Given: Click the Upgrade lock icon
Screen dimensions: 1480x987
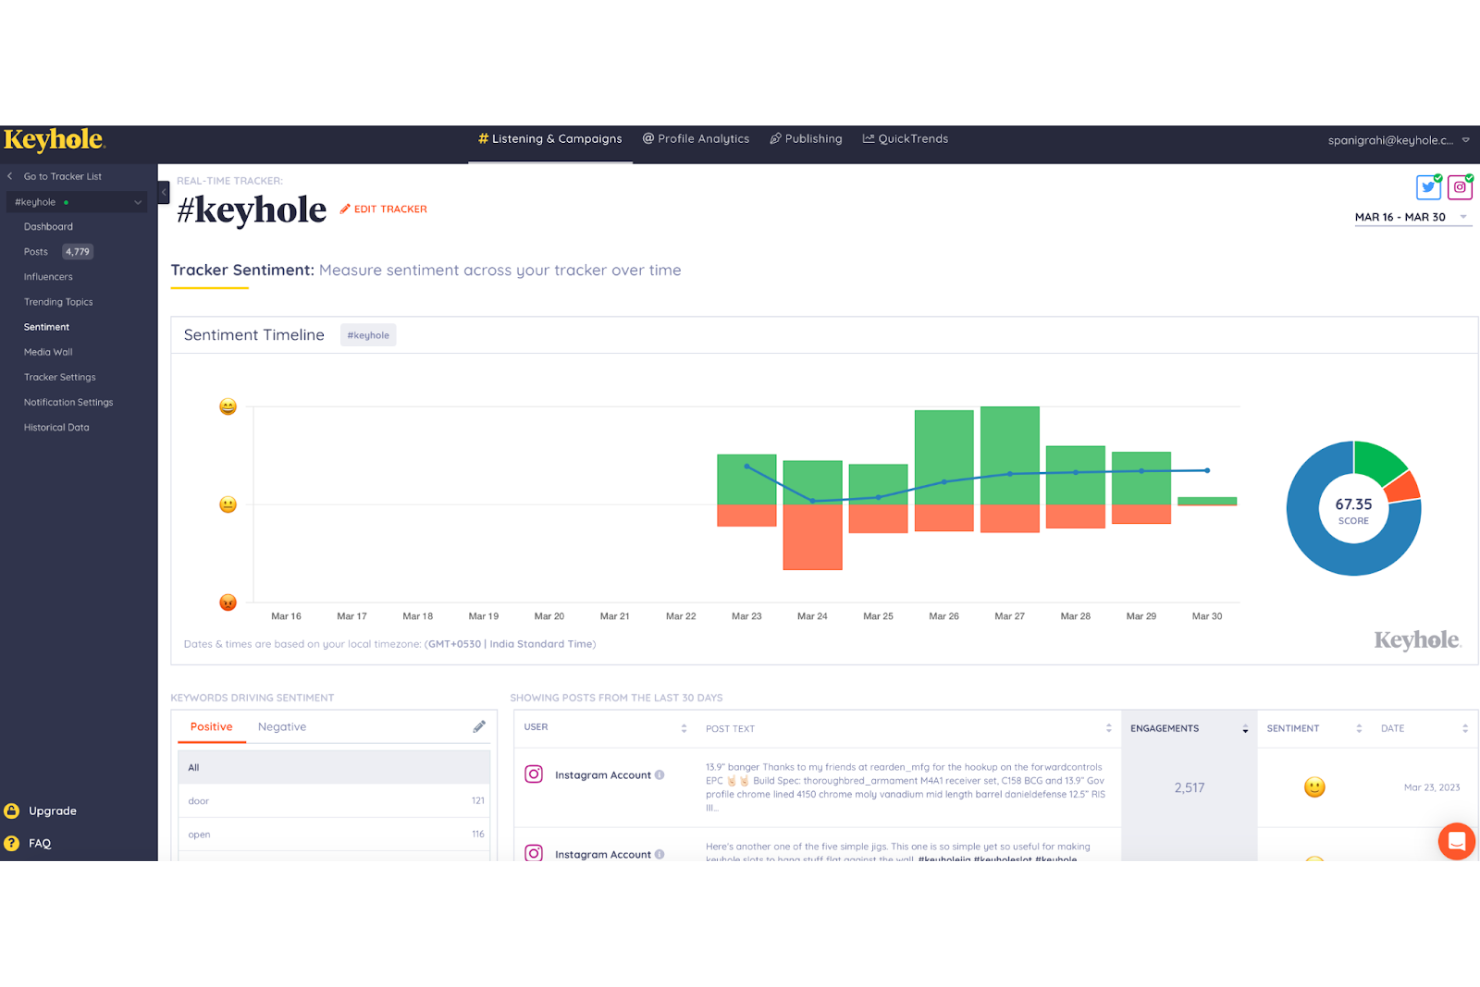Looking at the screenshot, I should (x=12, y=811).
